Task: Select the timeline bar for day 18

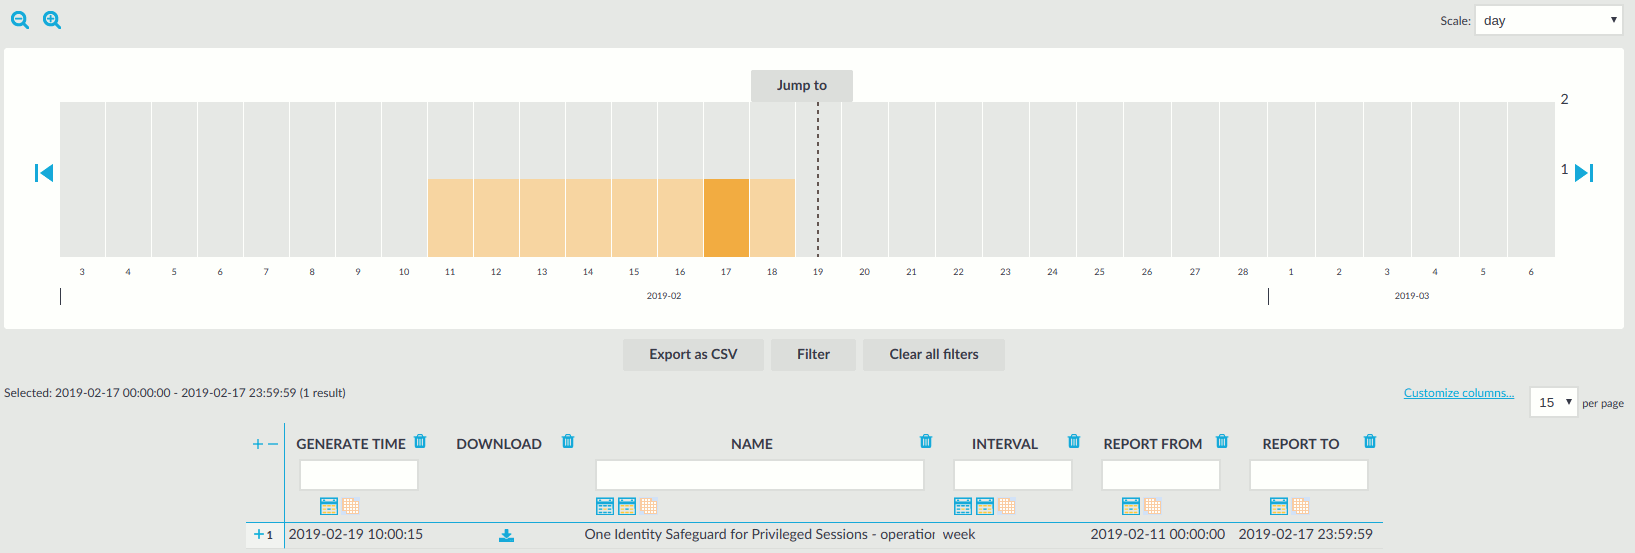Action: pyautogui.click(x=772, y=218)
